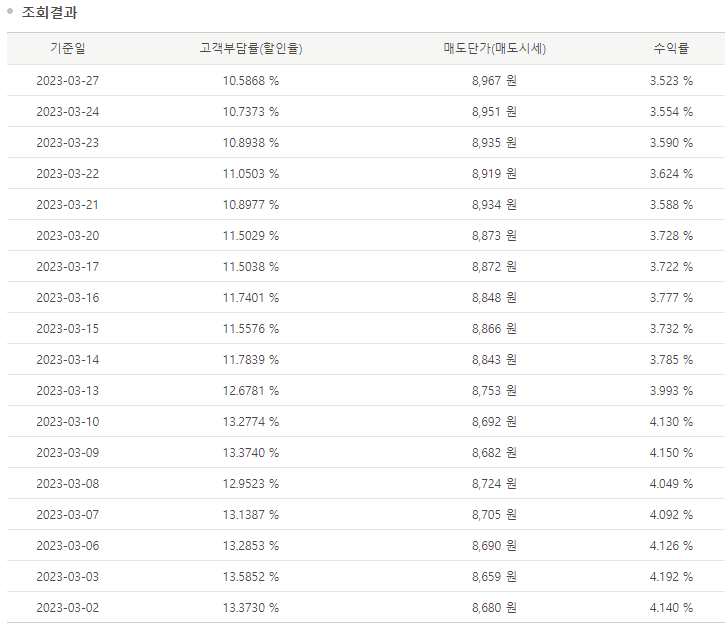Select date 2023-03-20
The image size is (725, 627).
(x=68, y=235)
